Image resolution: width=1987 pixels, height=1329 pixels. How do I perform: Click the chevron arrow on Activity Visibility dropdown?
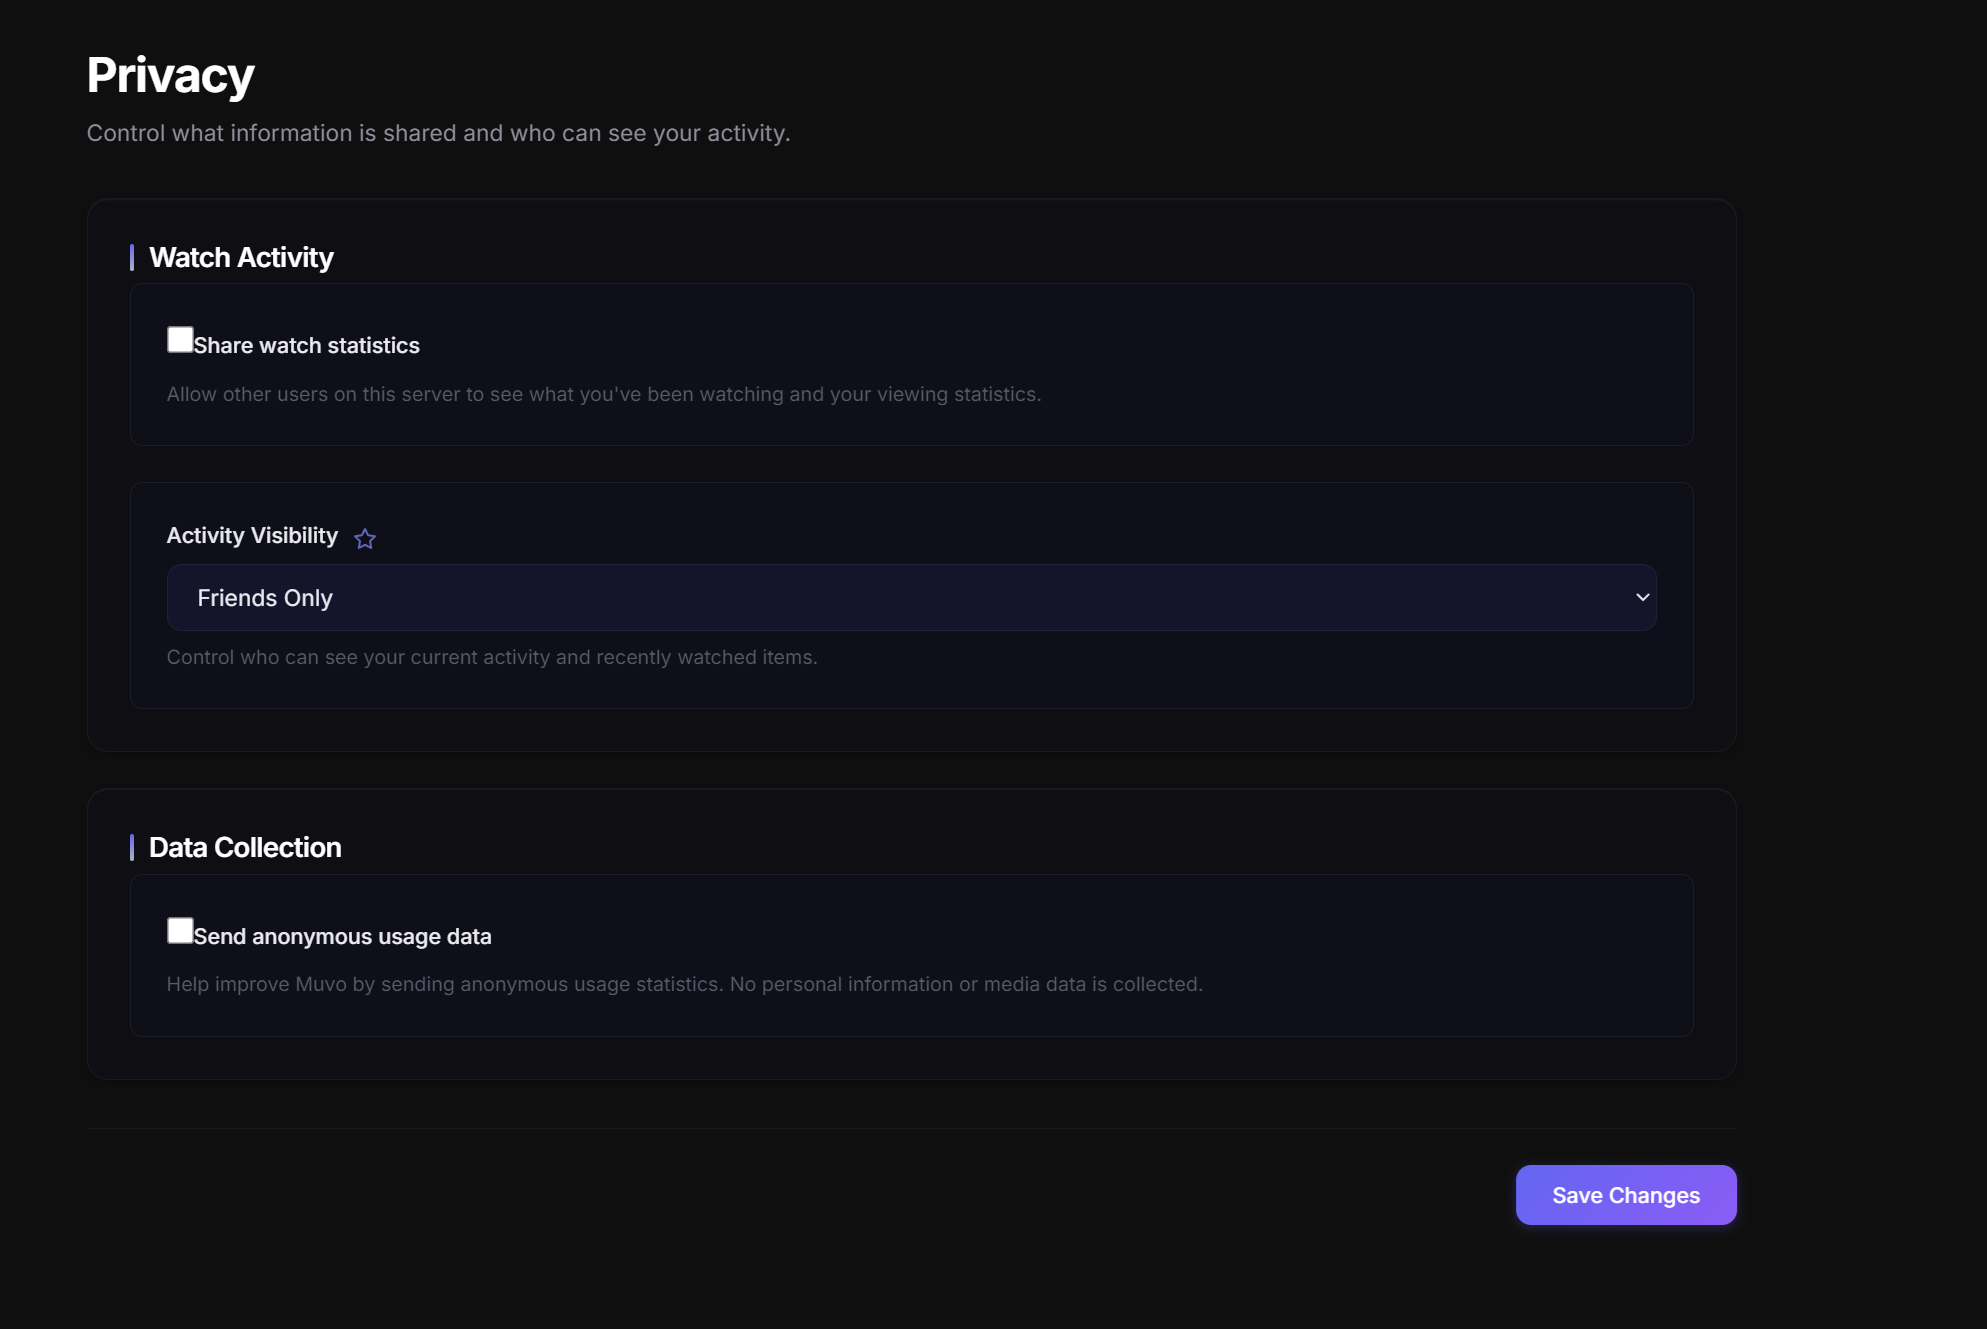(1642, 598)
